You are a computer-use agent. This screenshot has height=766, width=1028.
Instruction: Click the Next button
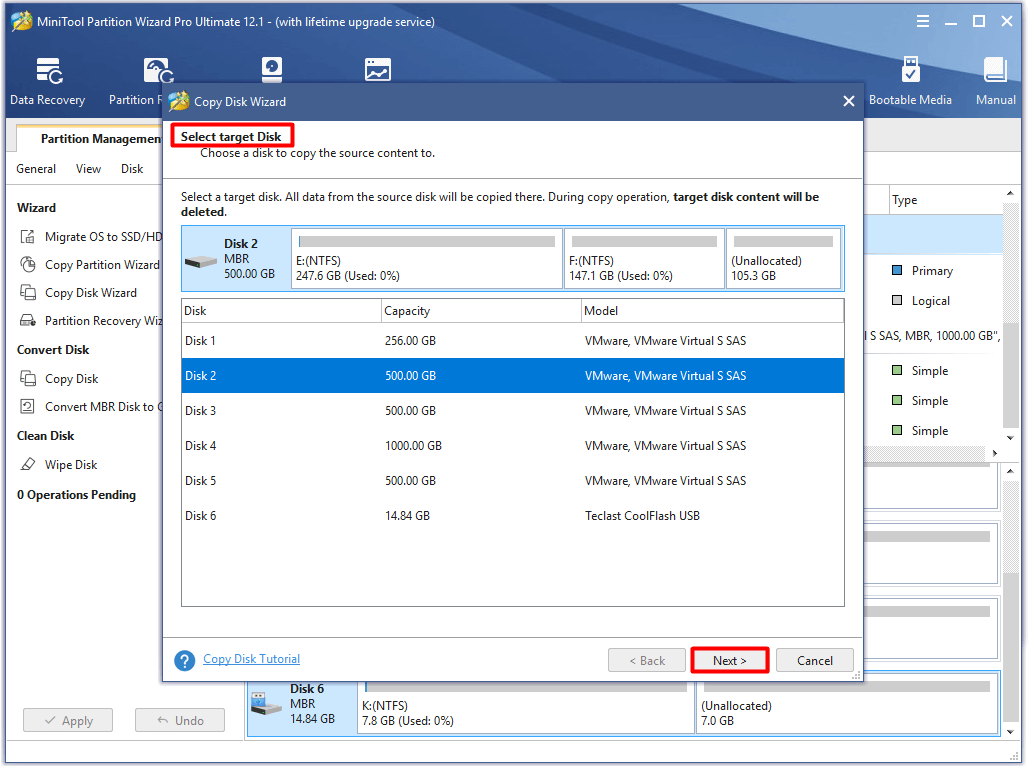(x=730, y=660)
